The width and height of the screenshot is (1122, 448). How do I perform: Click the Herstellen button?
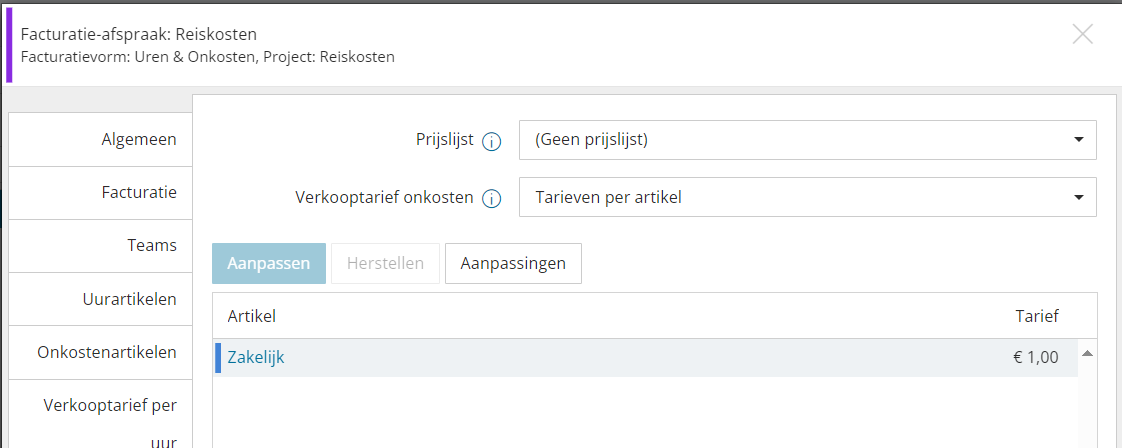pos(385,263)
